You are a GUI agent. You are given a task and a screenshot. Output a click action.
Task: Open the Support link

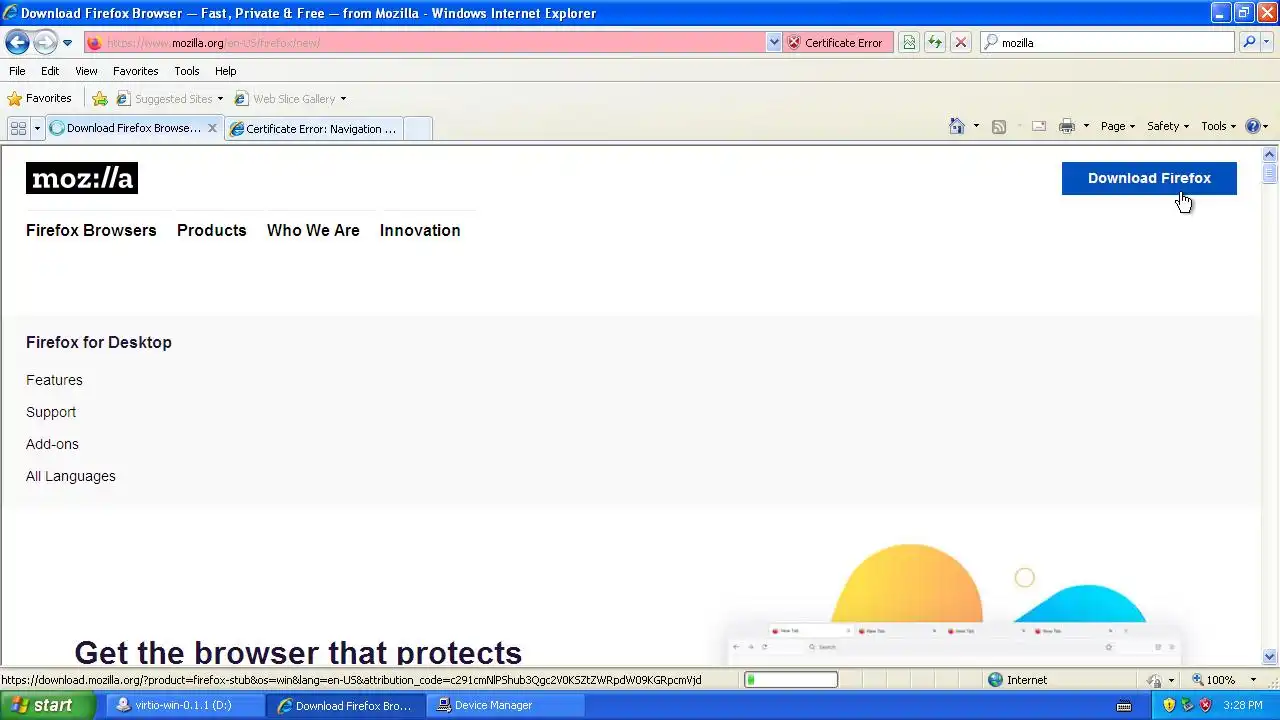point(51,412)
